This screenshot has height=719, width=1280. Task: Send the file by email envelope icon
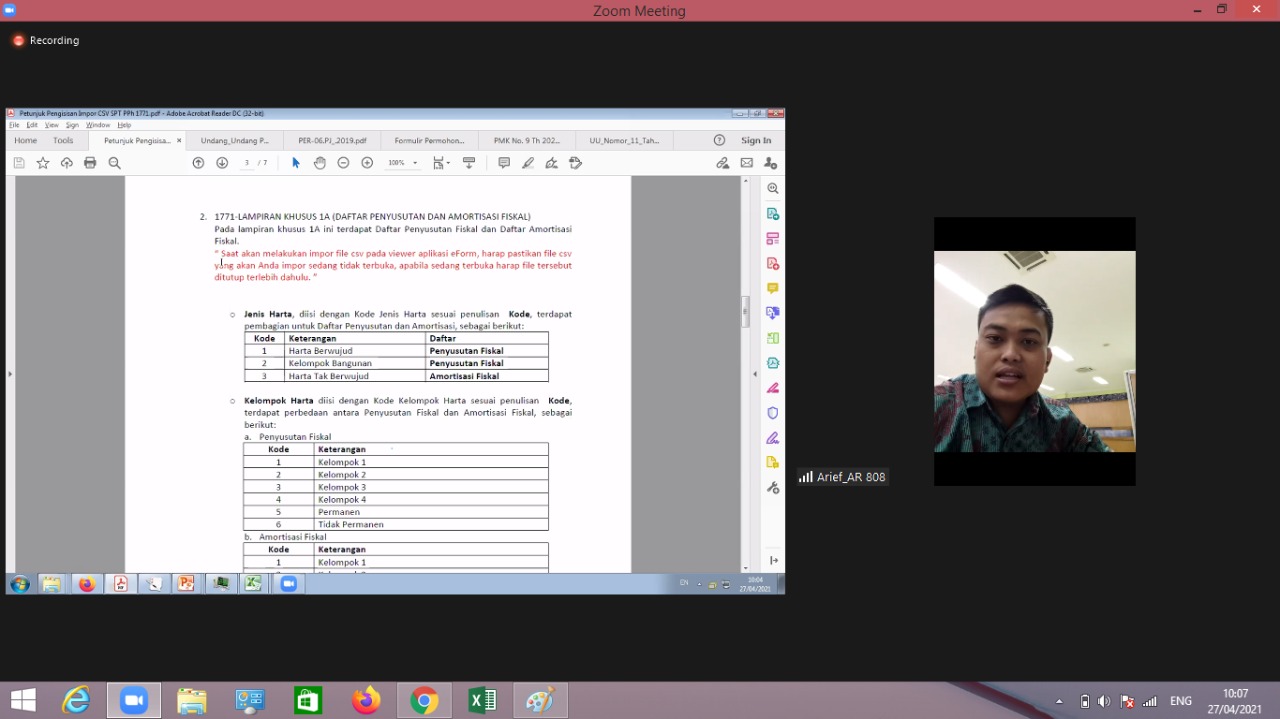(746, 163)
